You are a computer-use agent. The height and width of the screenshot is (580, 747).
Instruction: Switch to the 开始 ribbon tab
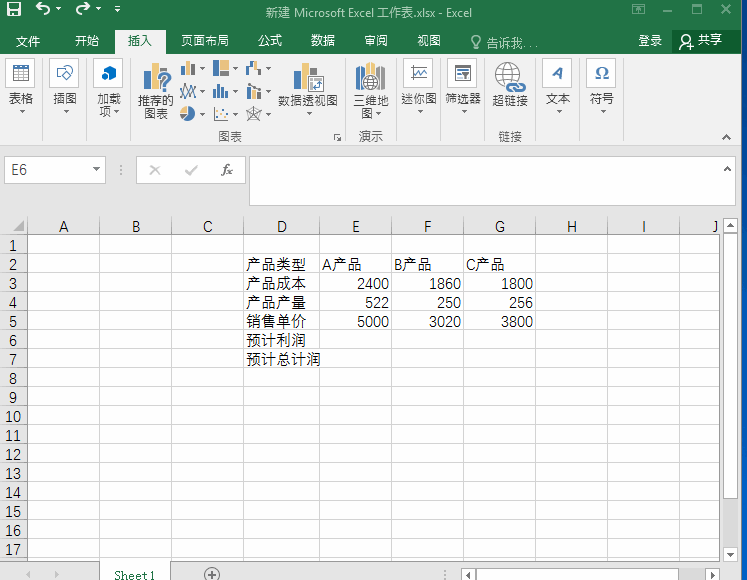(x=87, y=41)
